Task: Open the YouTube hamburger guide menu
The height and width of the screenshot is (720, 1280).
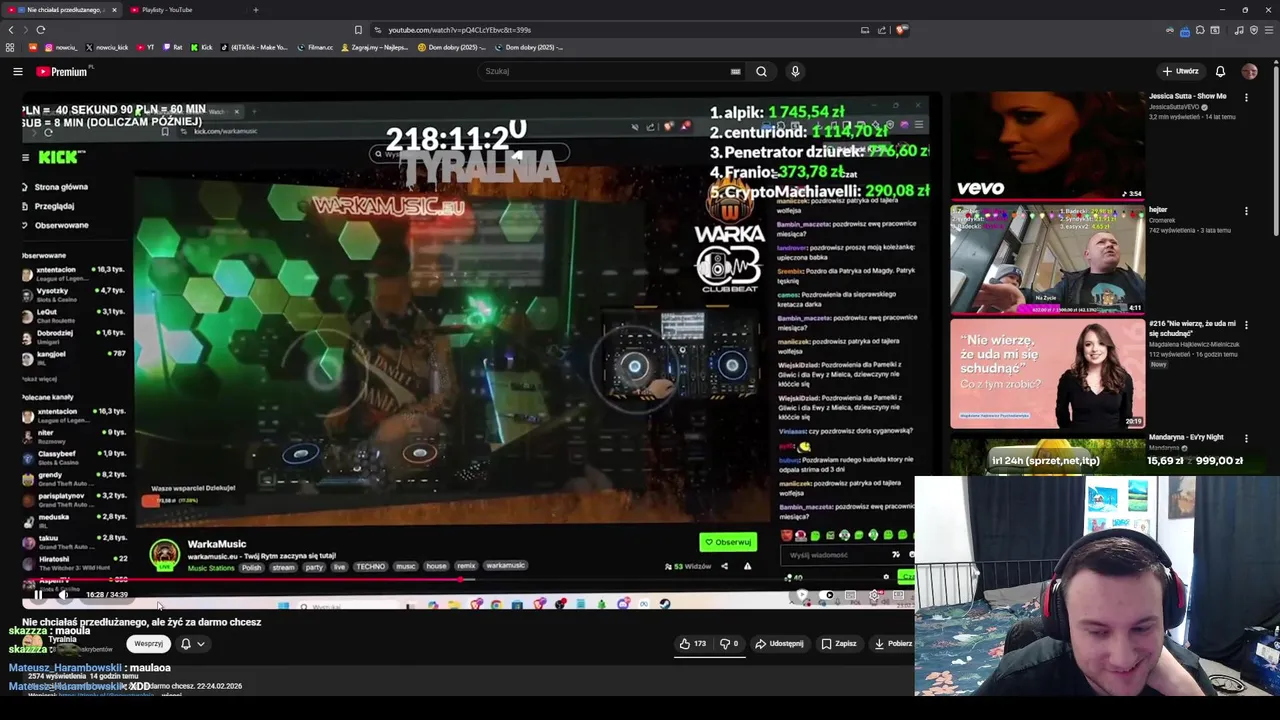Action: pos(18,71)
